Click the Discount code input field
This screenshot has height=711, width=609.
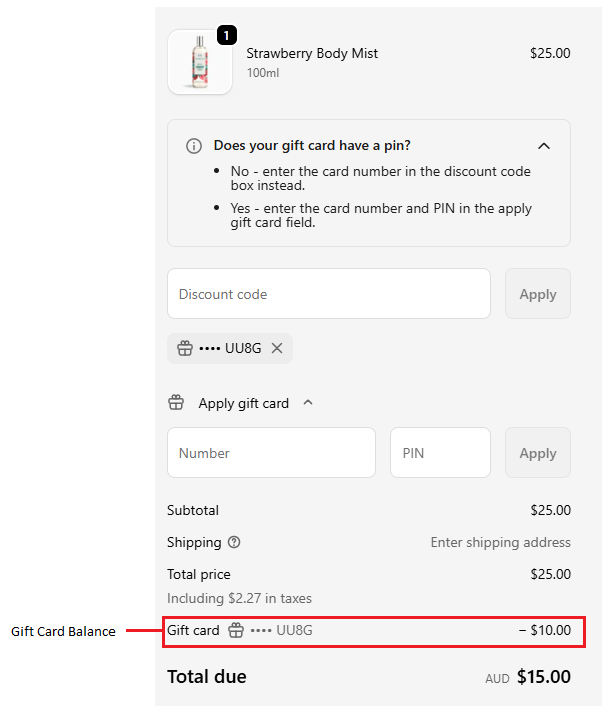pyautogui.click(x=329, y=294)
